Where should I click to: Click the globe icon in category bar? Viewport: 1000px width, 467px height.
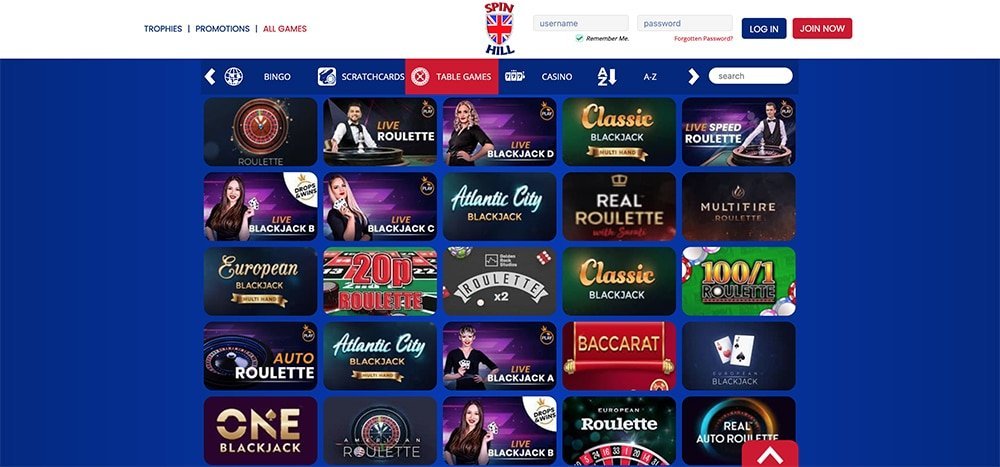click(x=233, y=77)
